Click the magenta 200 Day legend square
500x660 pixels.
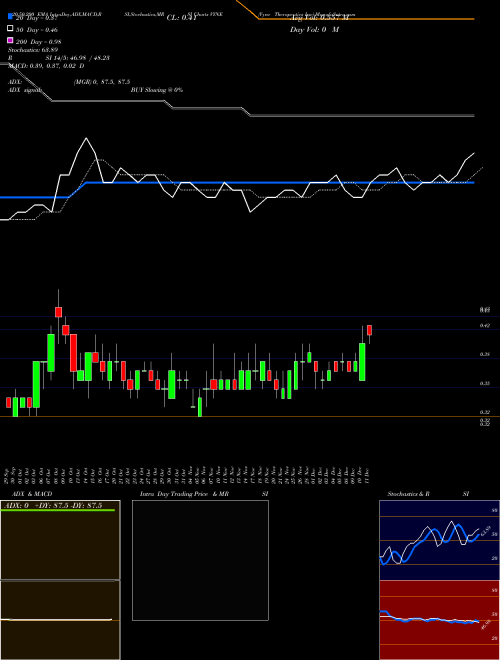point(10,41)
